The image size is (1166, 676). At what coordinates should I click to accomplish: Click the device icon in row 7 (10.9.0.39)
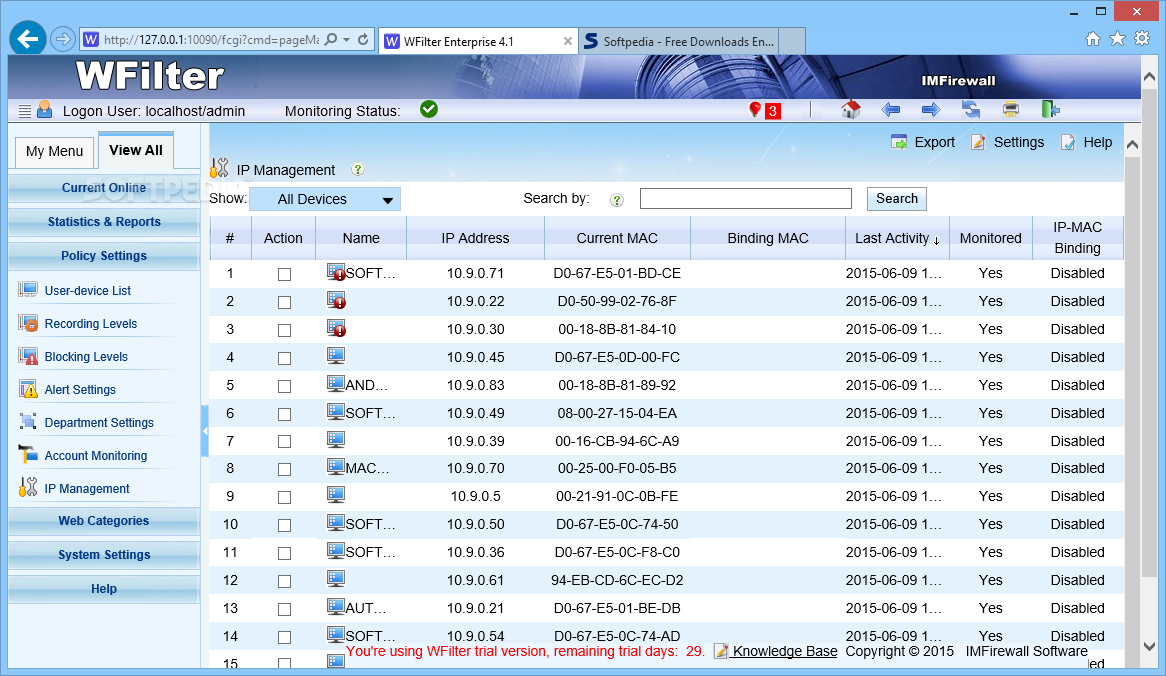335,440
